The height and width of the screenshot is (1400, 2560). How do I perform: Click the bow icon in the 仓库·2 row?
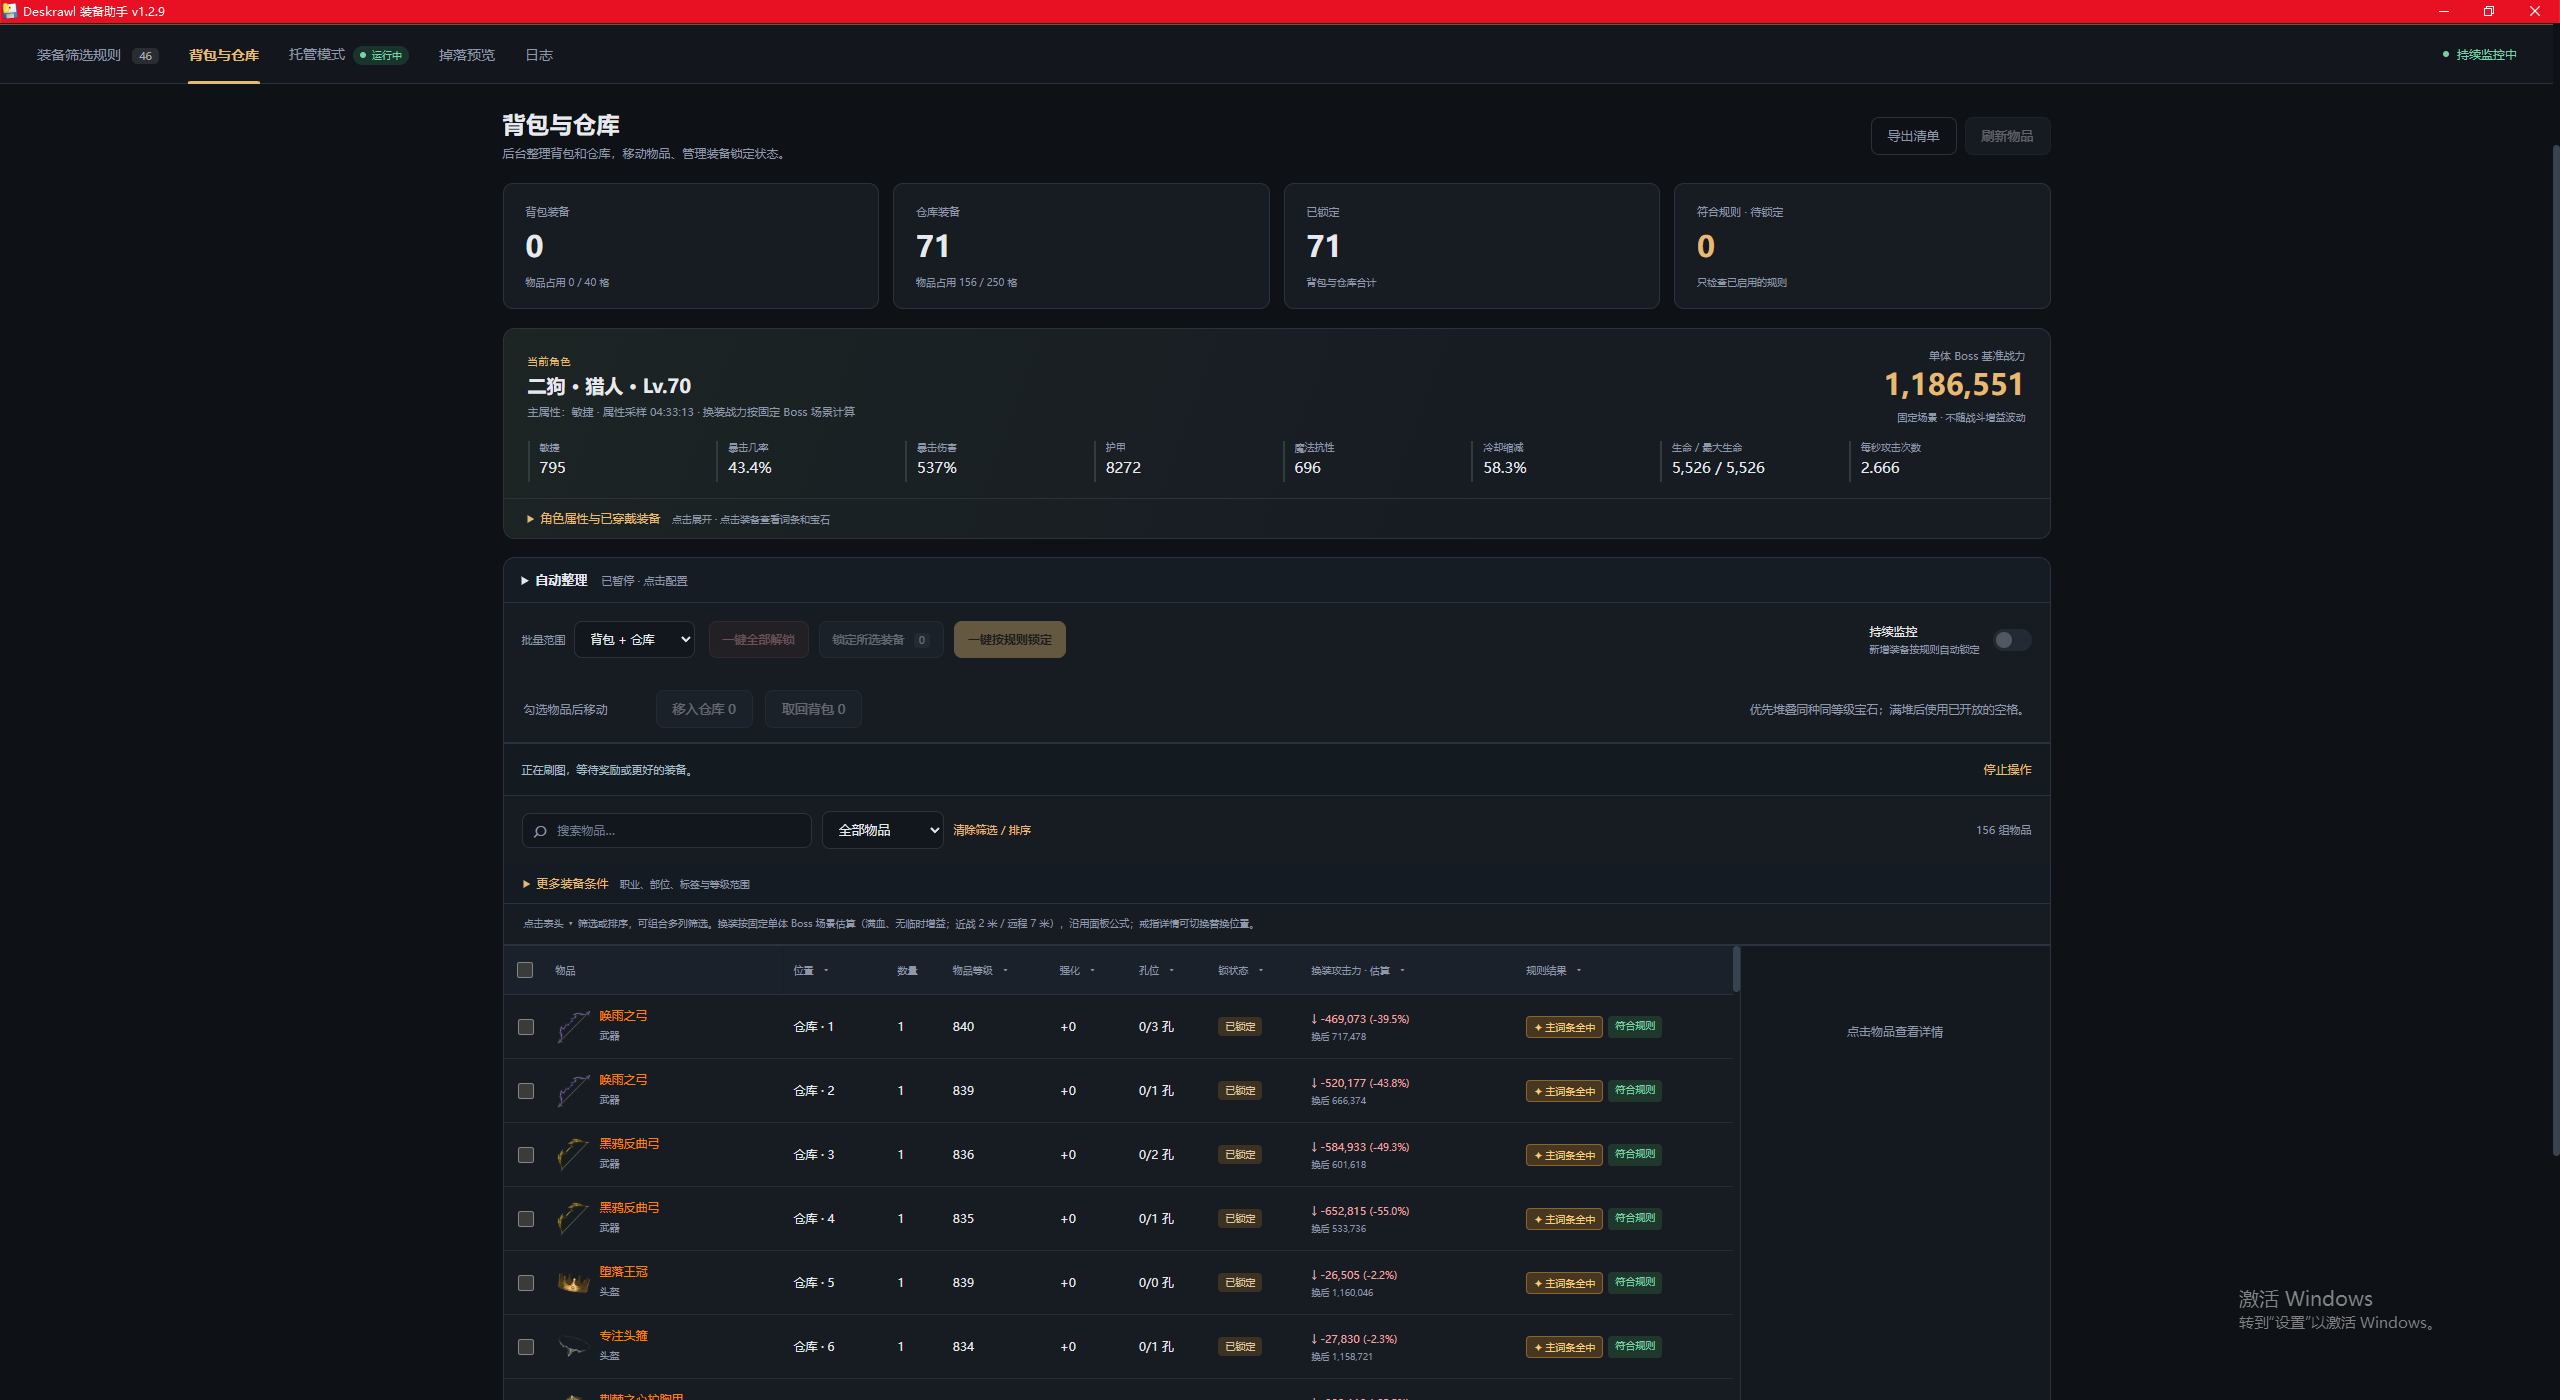pyautogui.click(x=573, y=1091)
